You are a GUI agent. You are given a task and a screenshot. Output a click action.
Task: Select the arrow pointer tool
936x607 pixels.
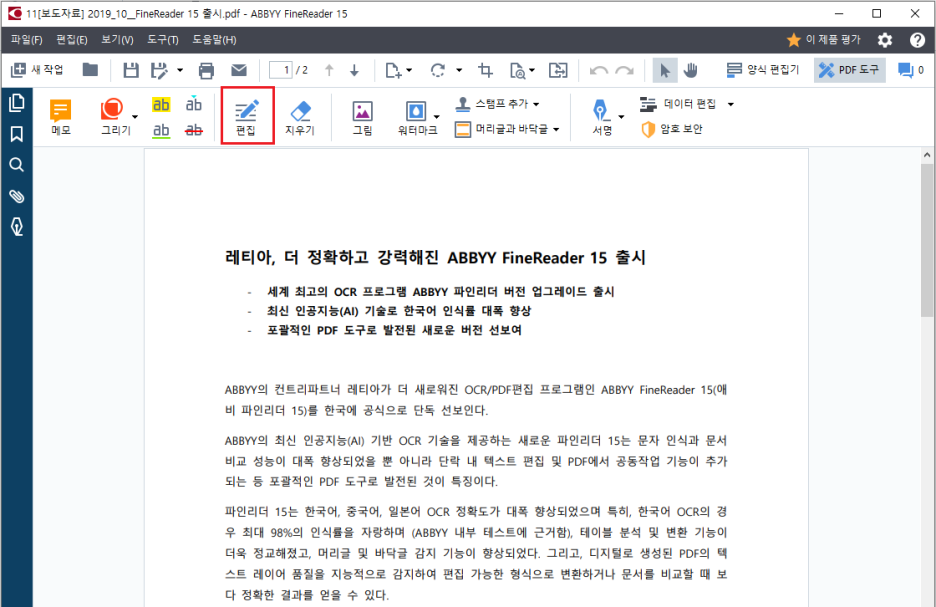(x=664, y=70)
